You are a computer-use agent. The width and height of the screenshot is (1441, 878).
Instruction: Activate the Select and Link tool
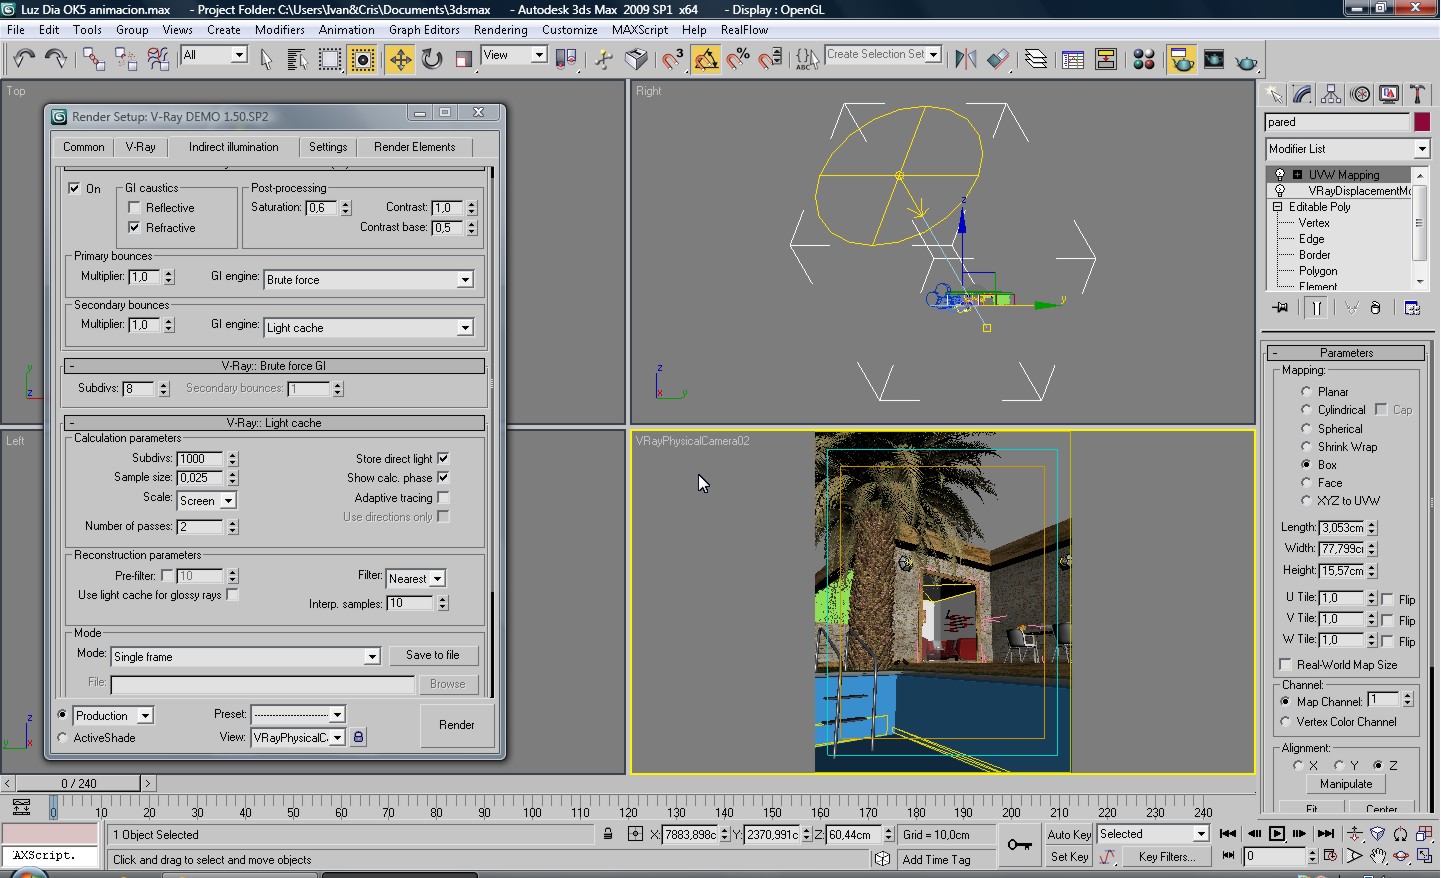pyautogui.click(x=93, y=59)
